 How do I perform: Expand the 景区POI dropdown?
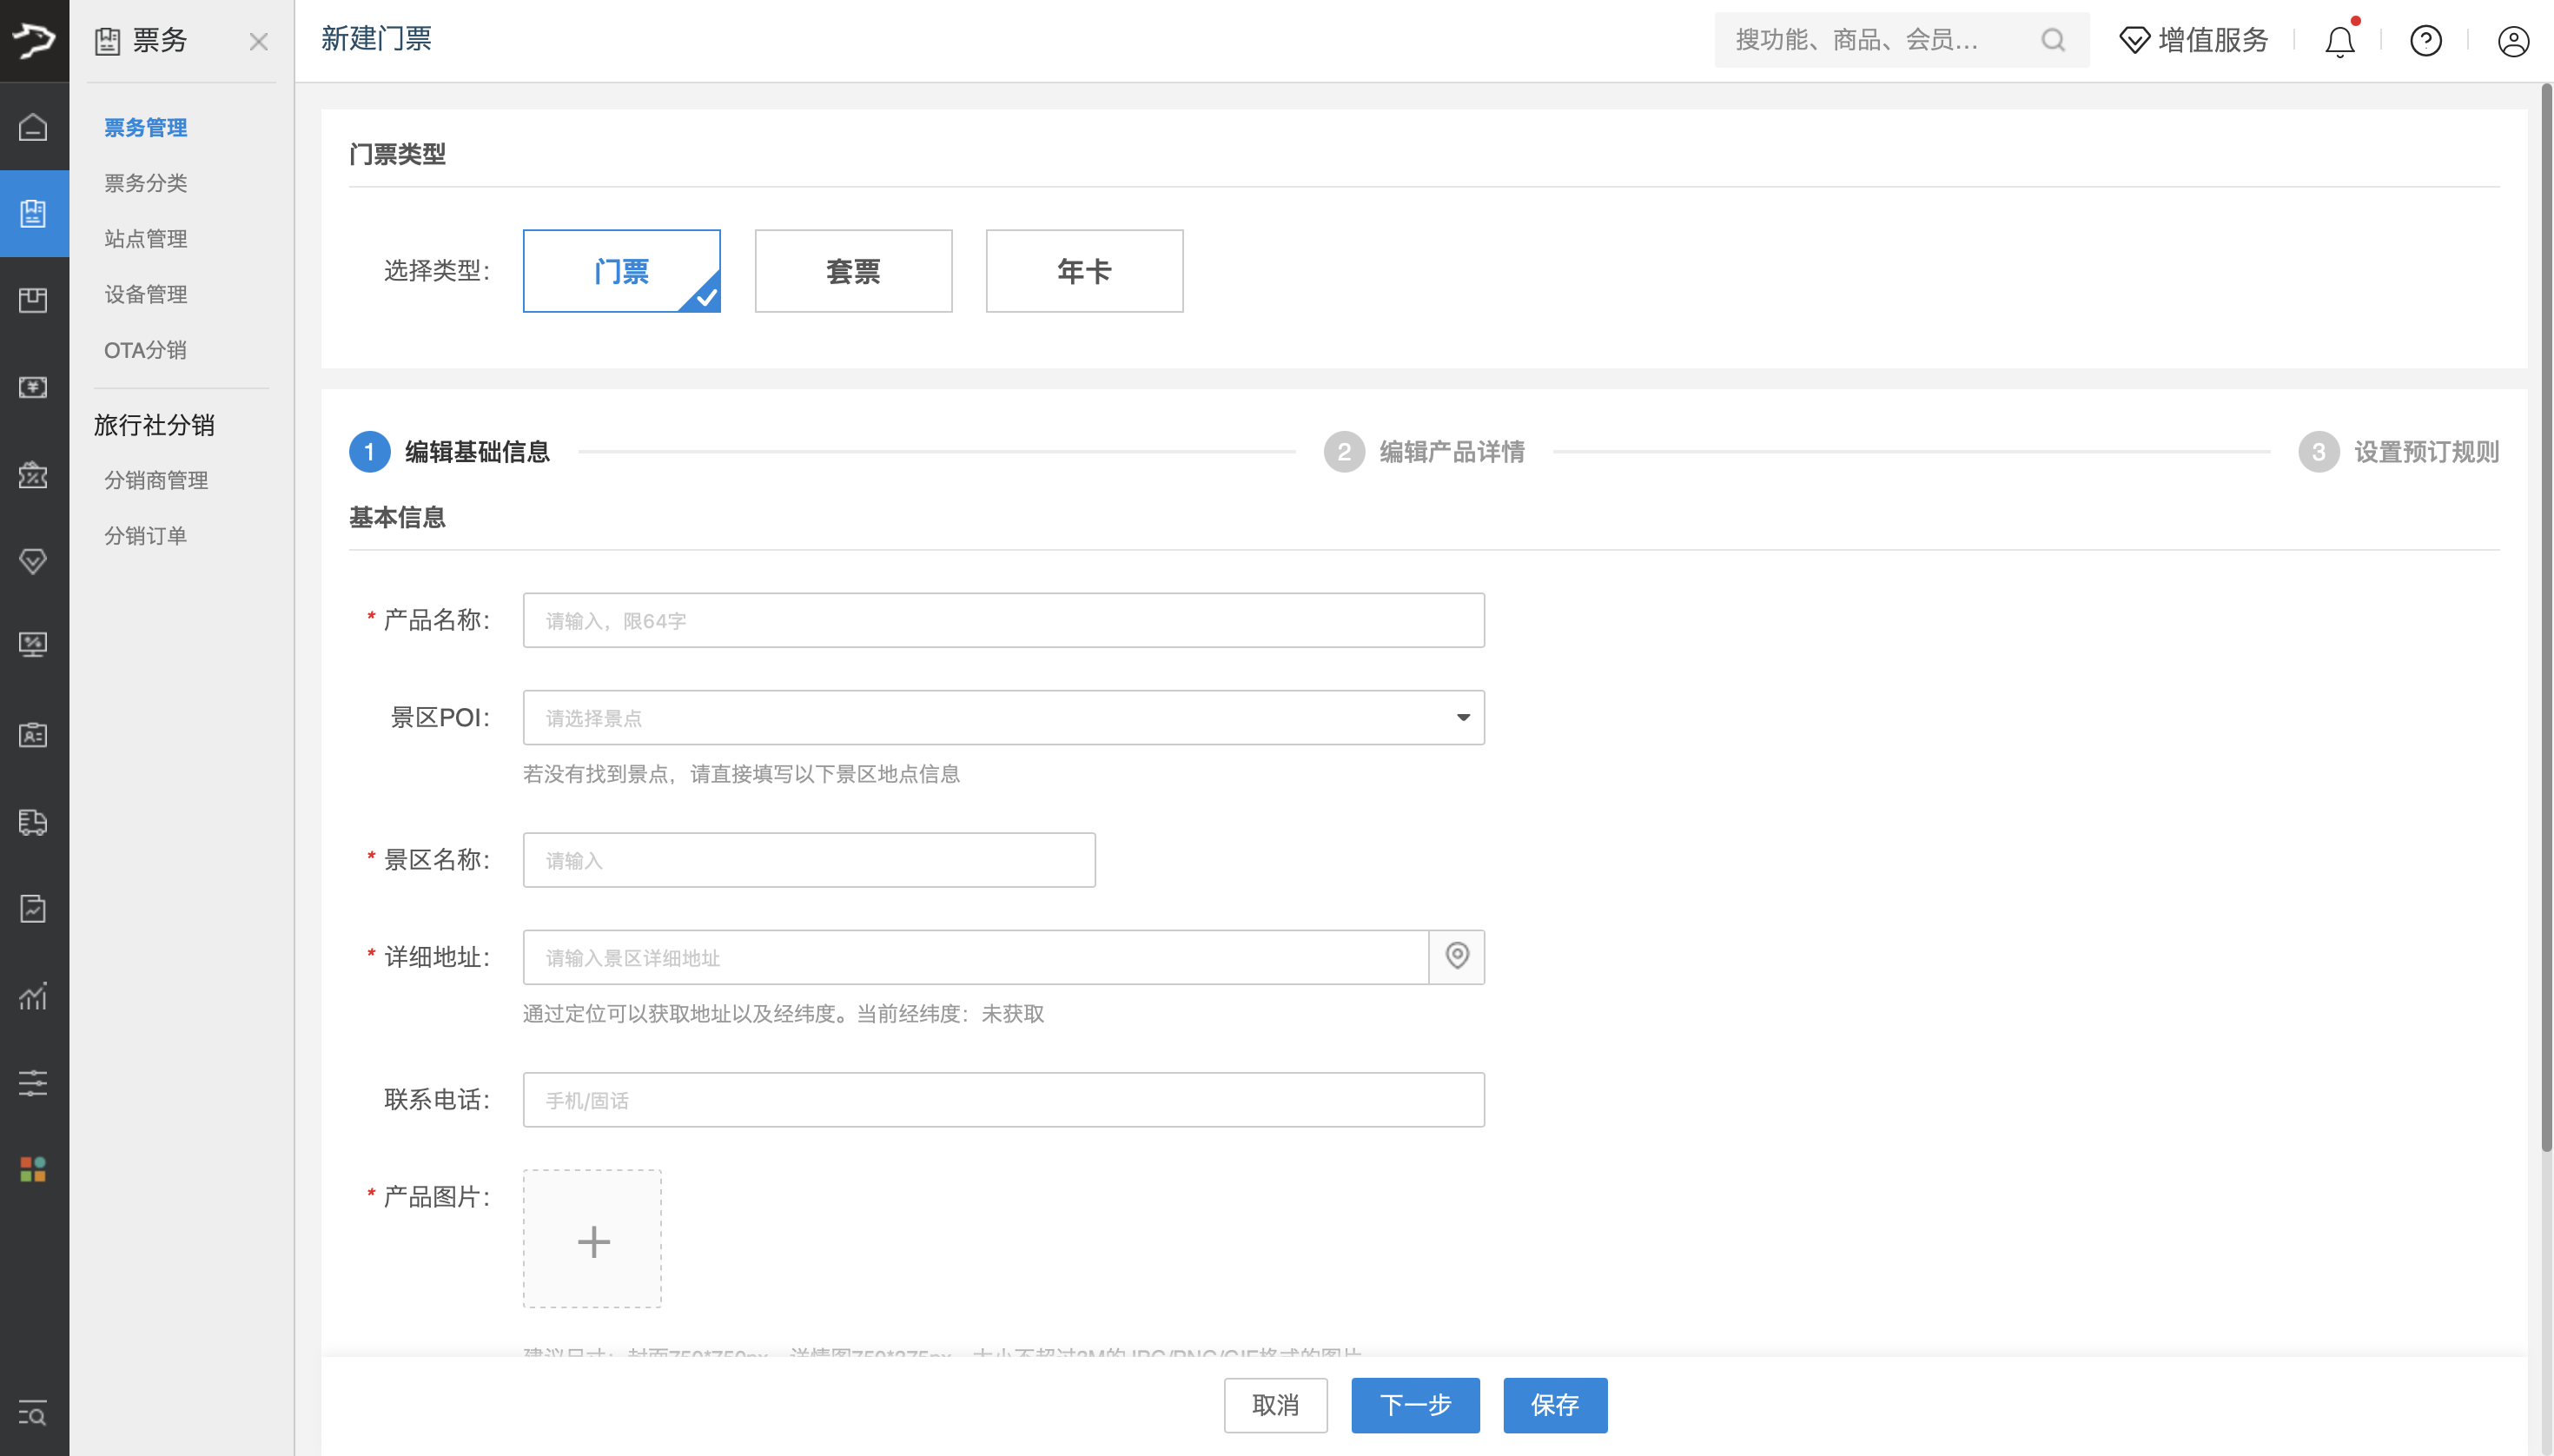pyautogui.click(x=1003, y=717)
